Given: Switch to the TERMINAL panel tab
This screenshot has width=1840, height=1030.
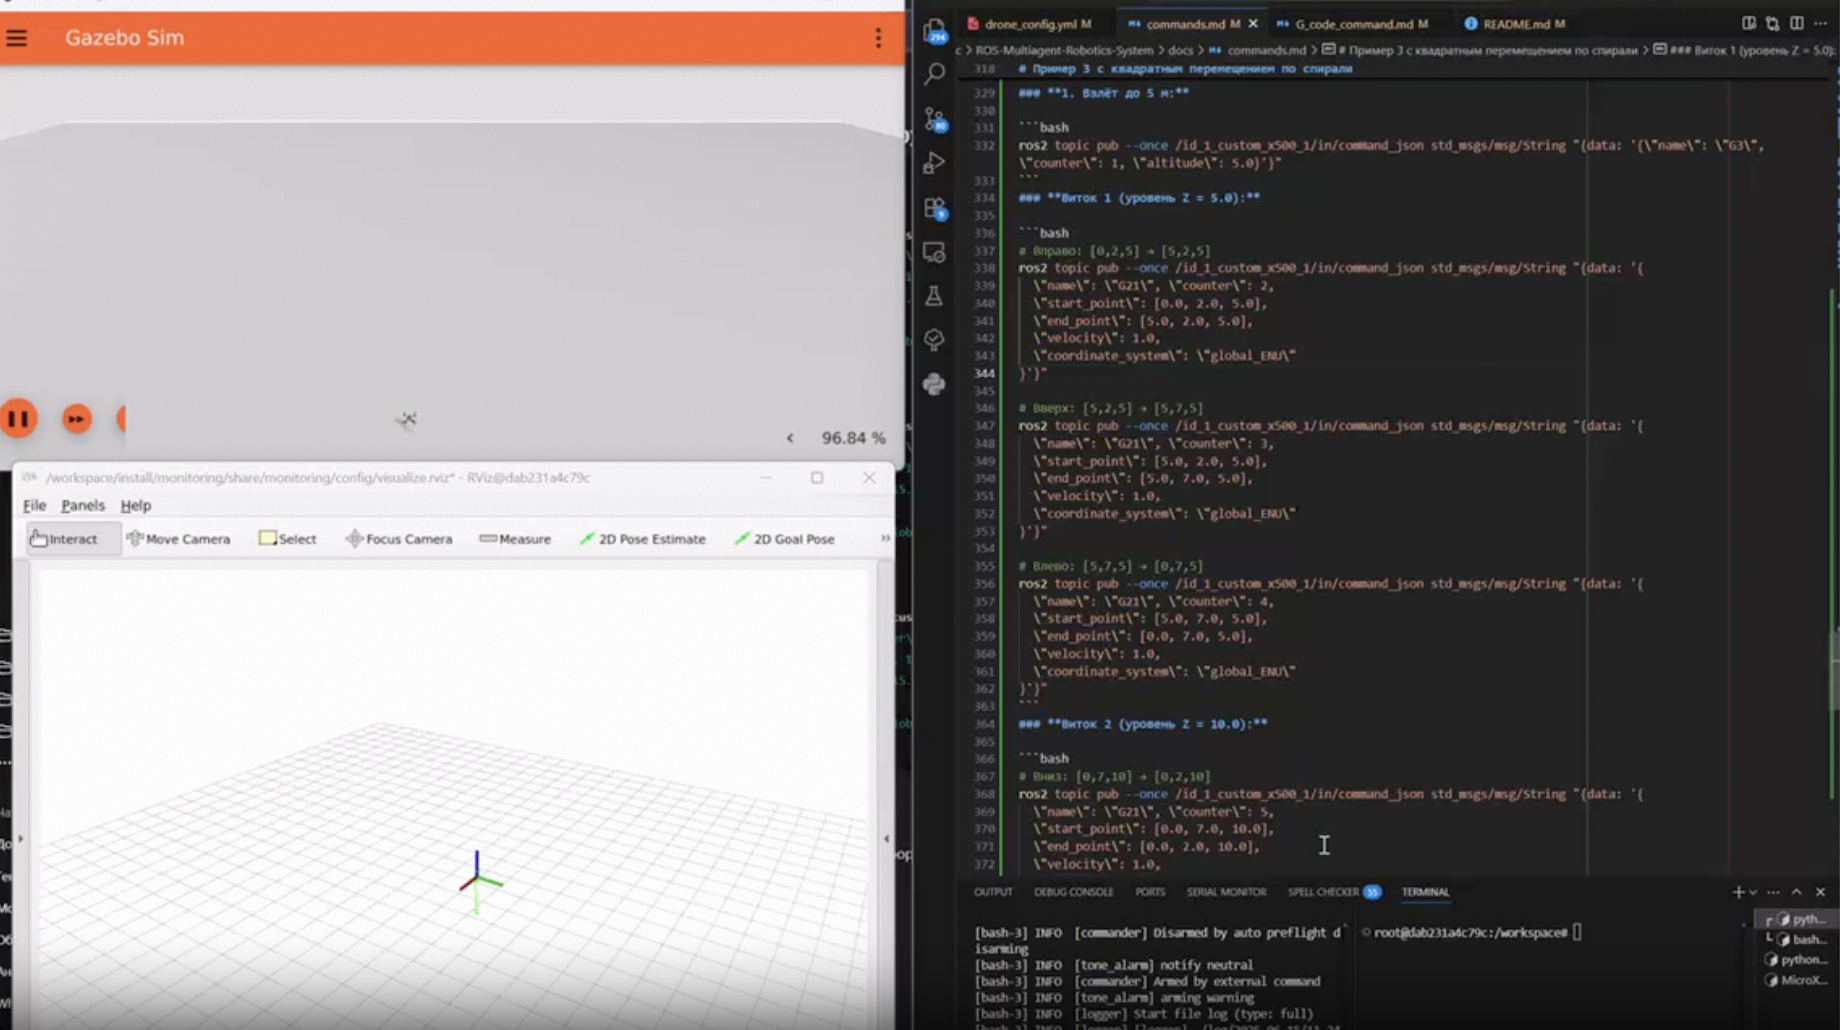Looking at the screenshot, I should pyautogui.click(x=1425, y=892).
